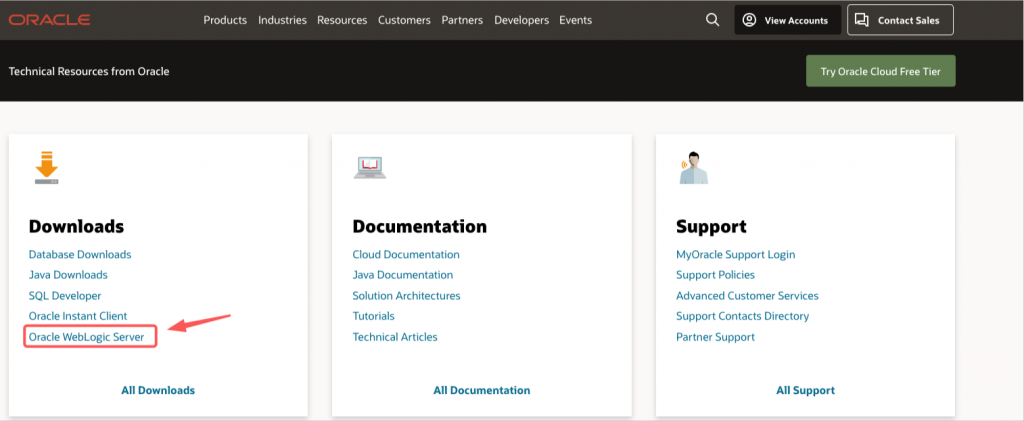
Task: Go to All Documentation
Action: point(482,390)
